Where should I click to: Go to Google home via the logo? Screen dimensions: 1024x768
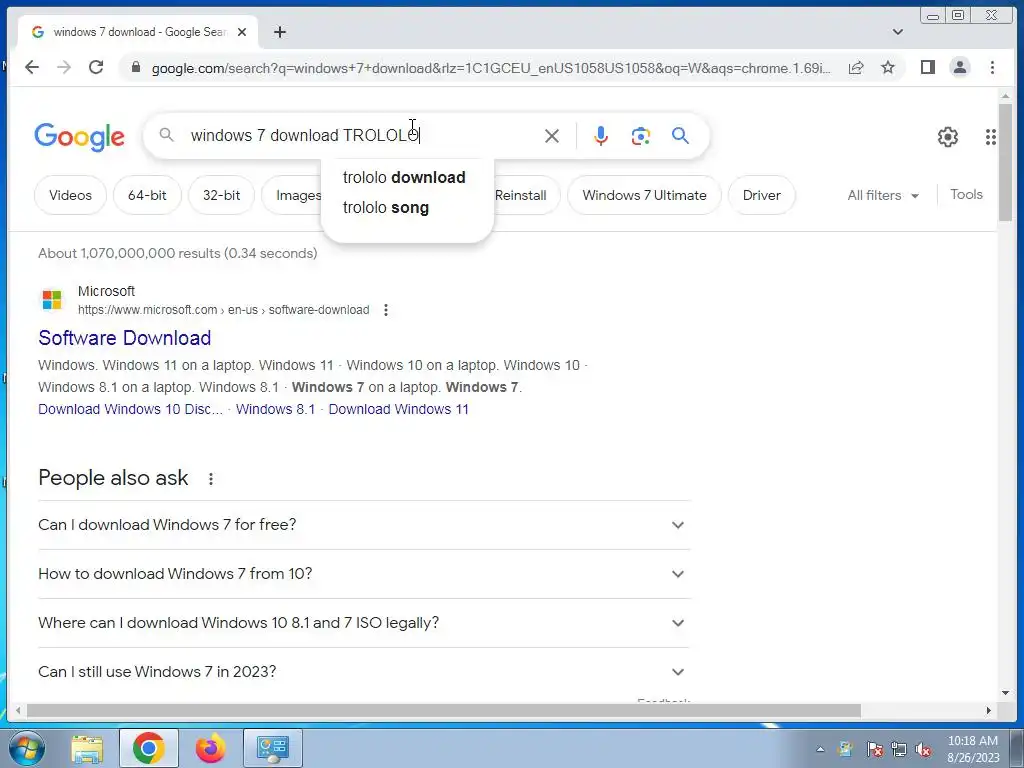pos(79,136)
